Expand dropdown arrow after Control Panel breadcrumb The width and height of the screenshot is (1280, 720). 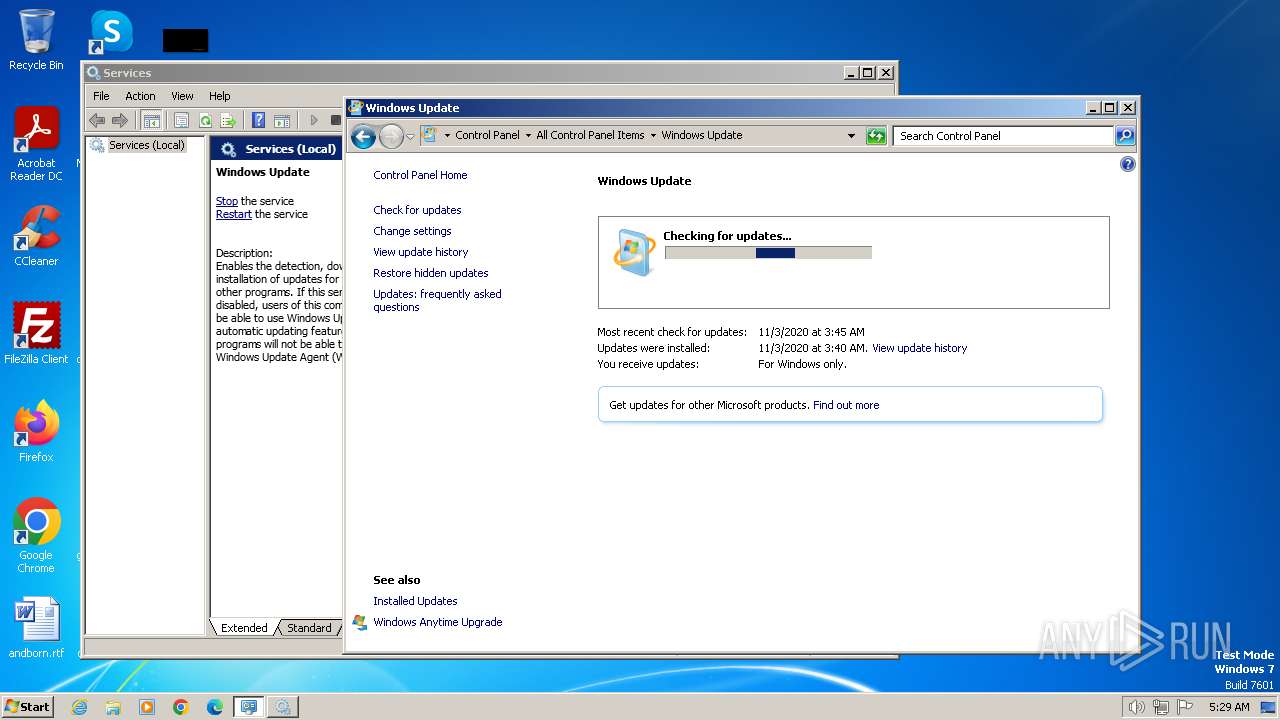(528, 135)
